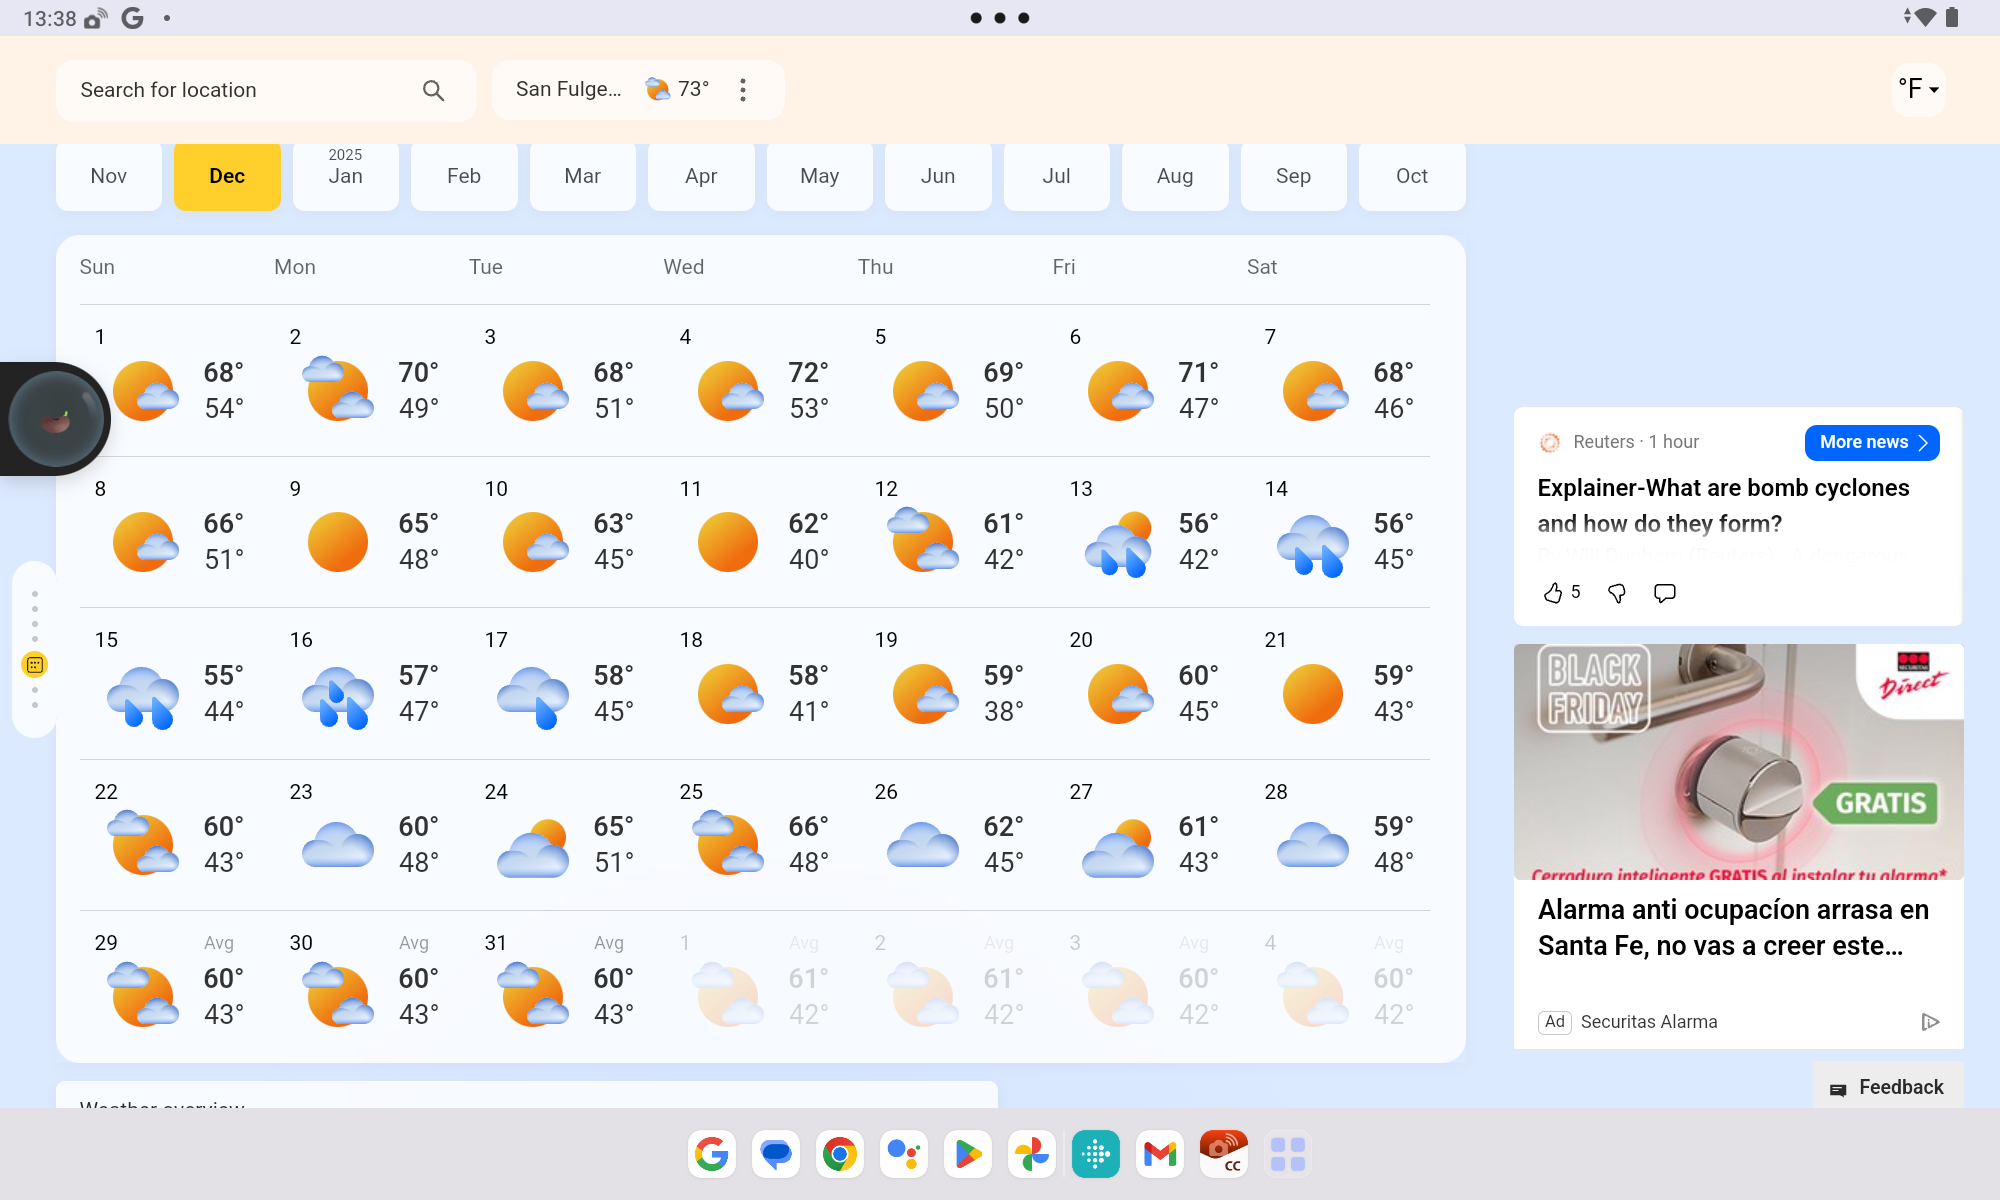The width and height of the screenshot is (2000, 1200).
Task: Switch to the Feb month tab
Action: pyautogui.click(x=464, y=176)
